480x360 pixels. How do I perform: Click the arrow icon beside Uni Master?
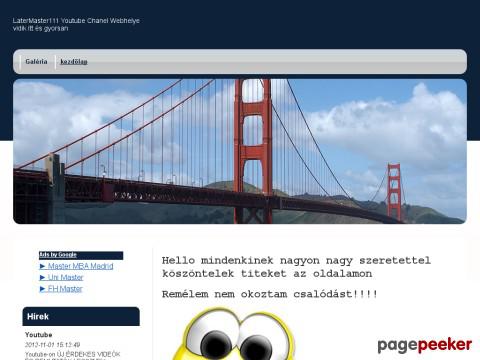43,277
